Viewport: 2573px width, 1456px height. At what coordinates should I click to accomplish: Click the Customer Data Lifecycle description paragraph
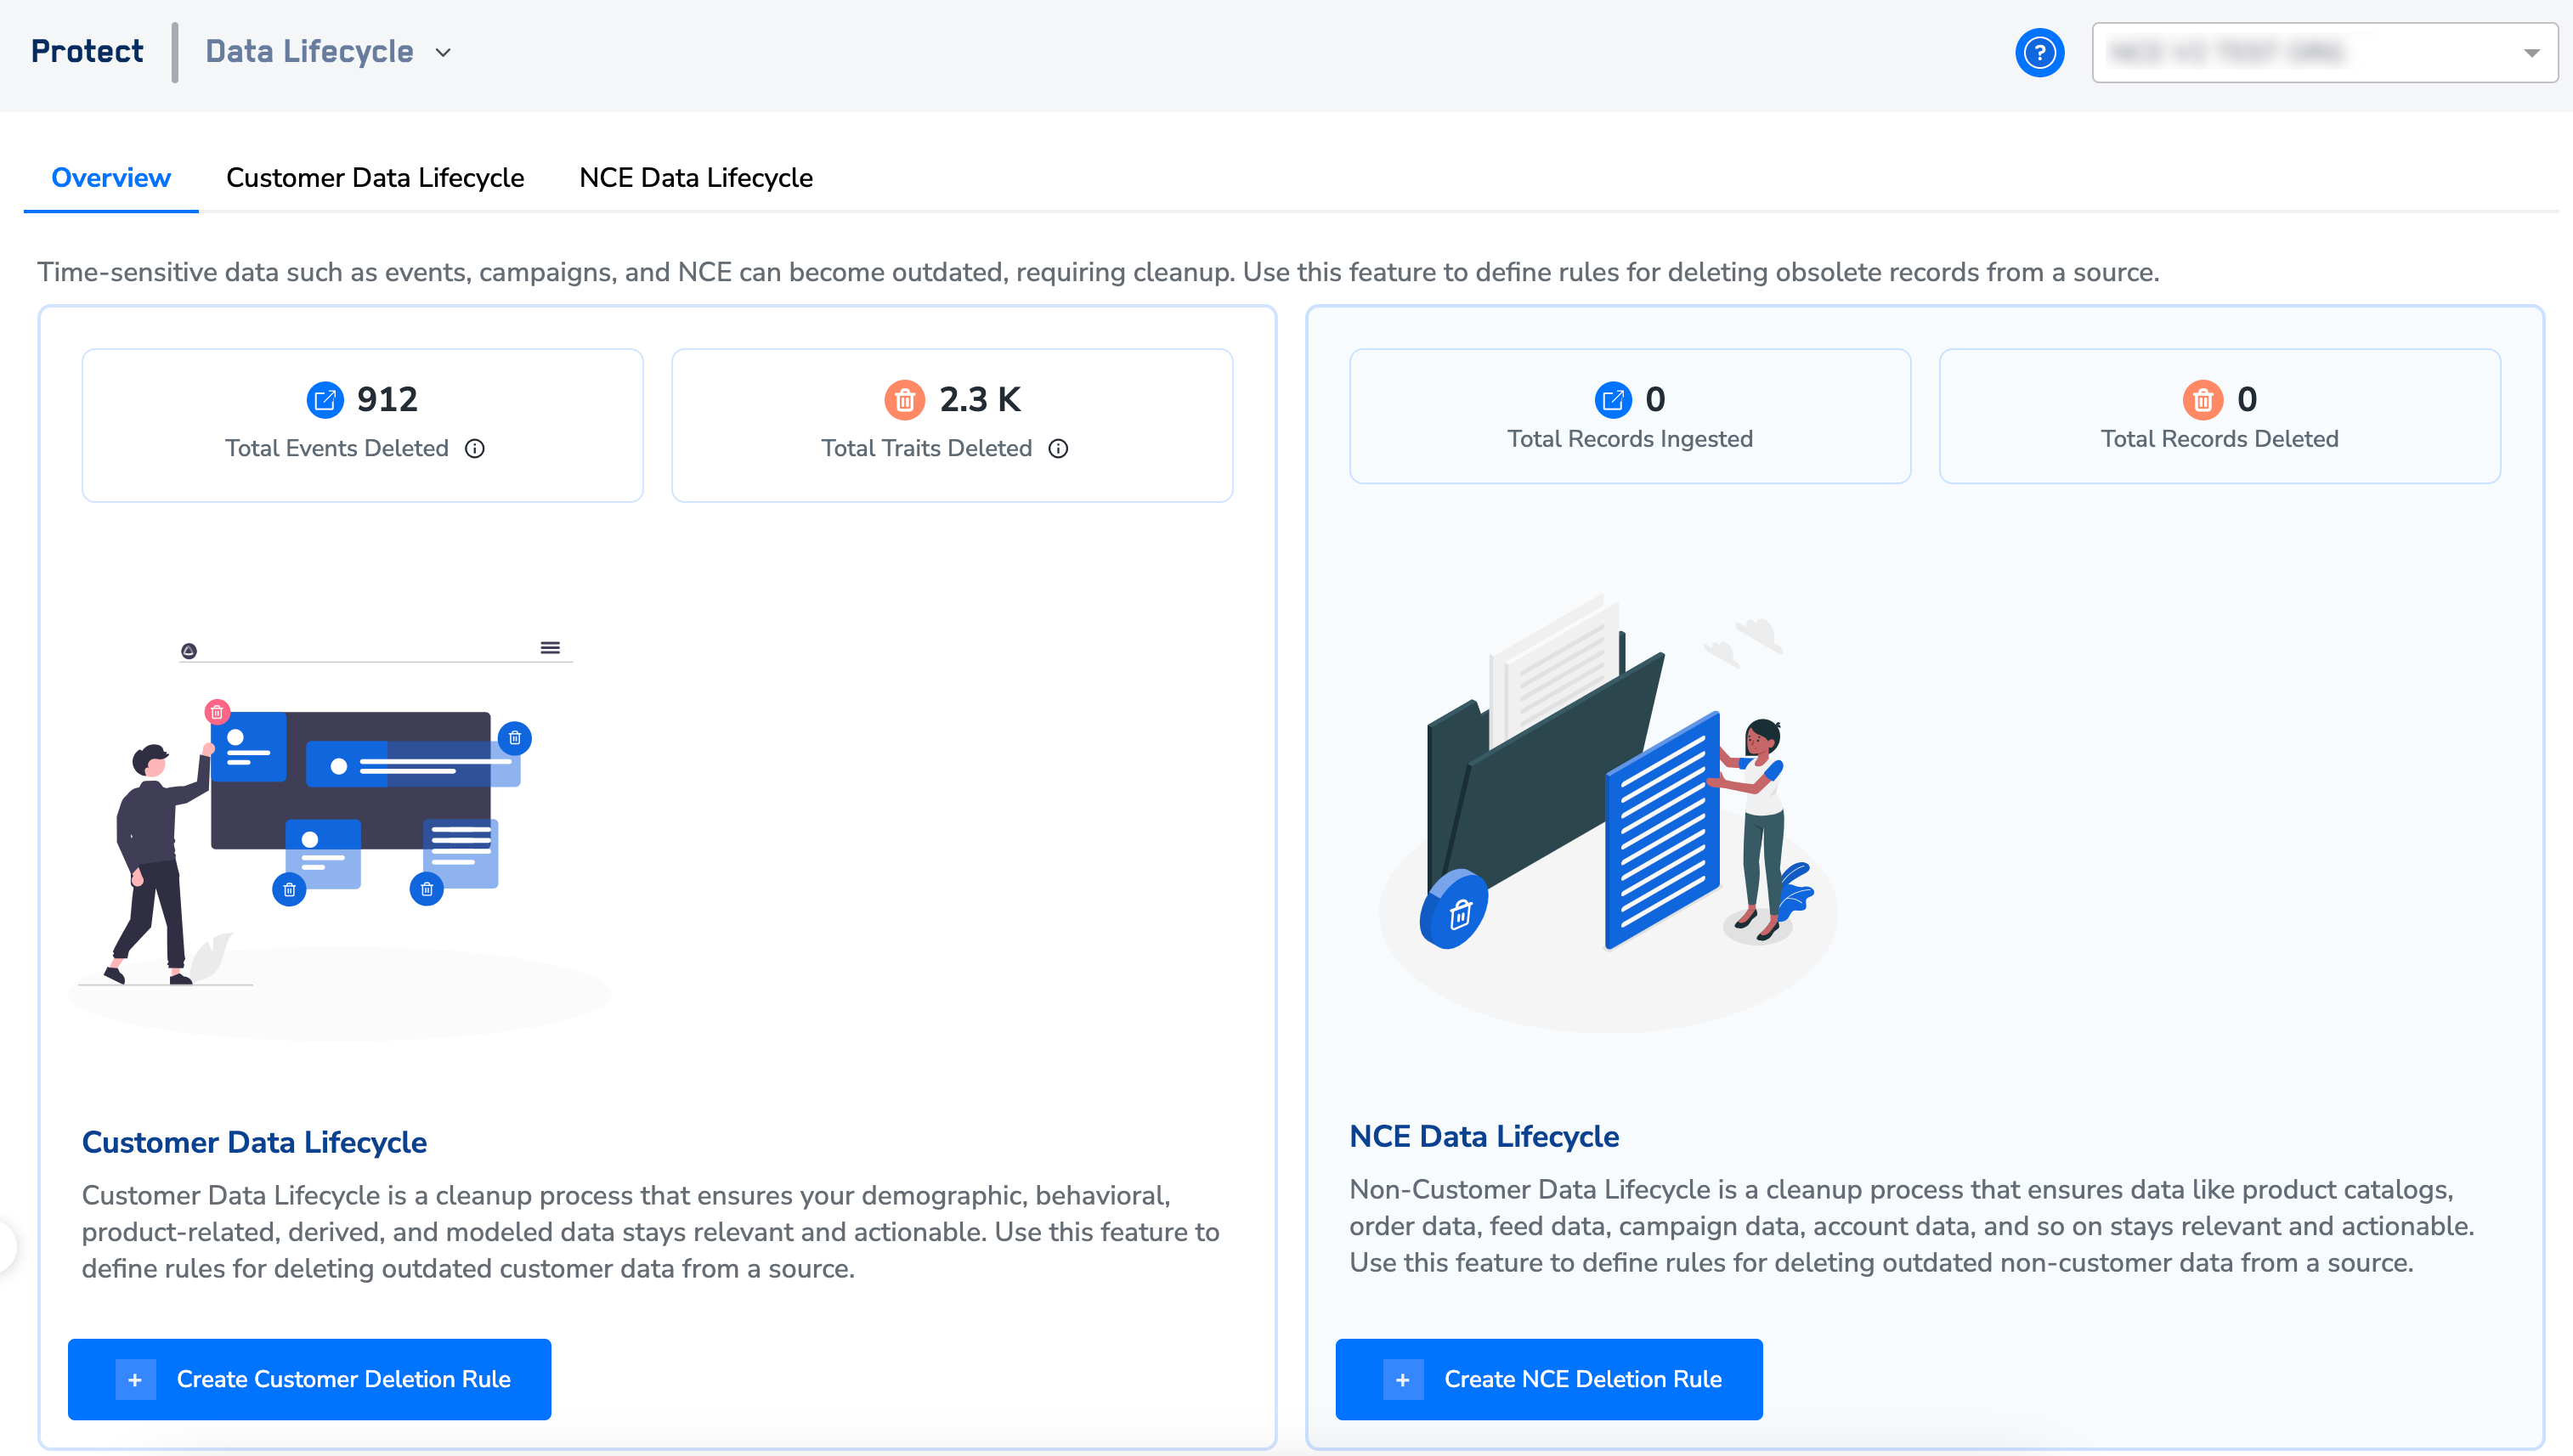click(x=651, y=1232)
